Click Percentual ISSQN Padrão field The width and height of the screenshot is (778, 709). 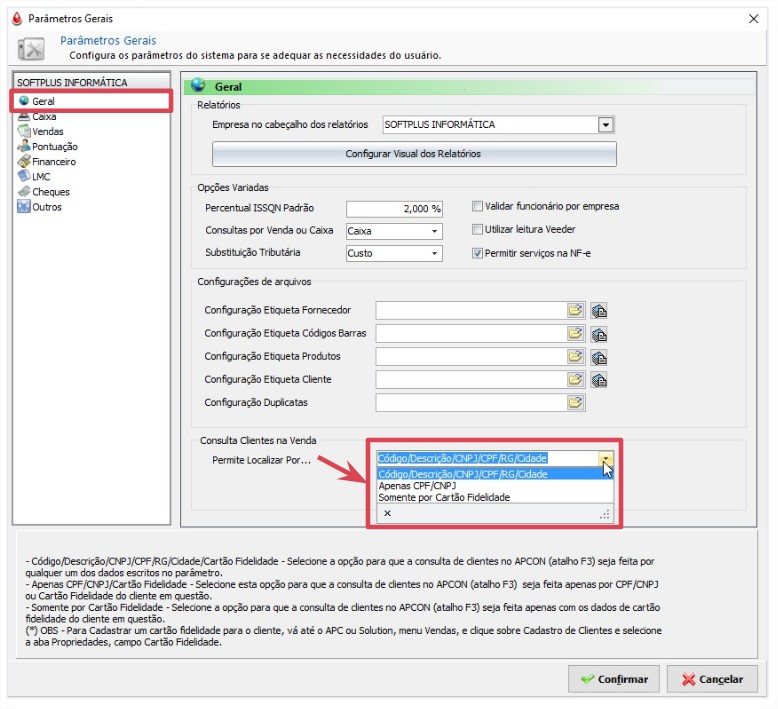(394, 209)
